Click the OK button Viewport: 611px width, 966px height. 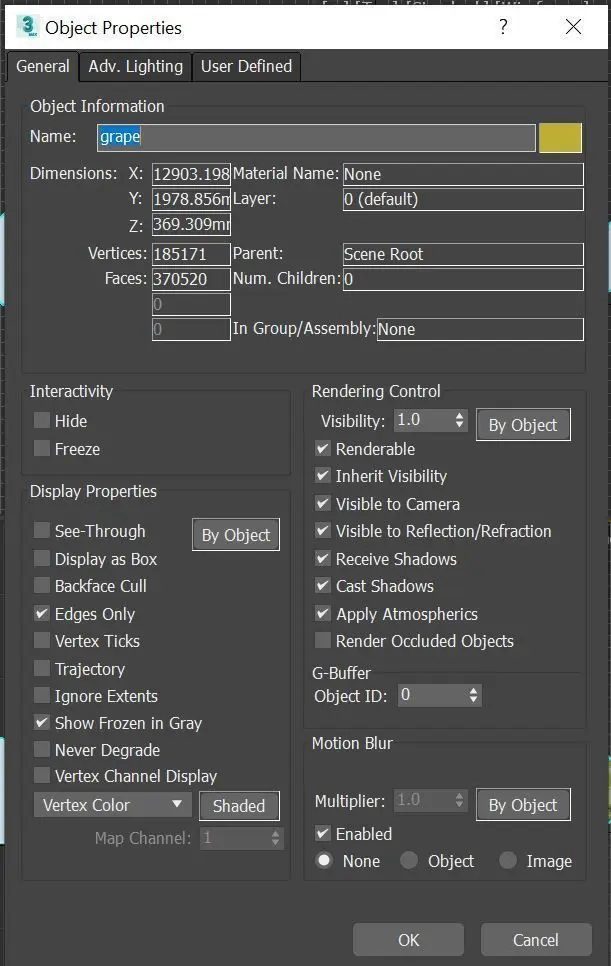click(408, 940)
